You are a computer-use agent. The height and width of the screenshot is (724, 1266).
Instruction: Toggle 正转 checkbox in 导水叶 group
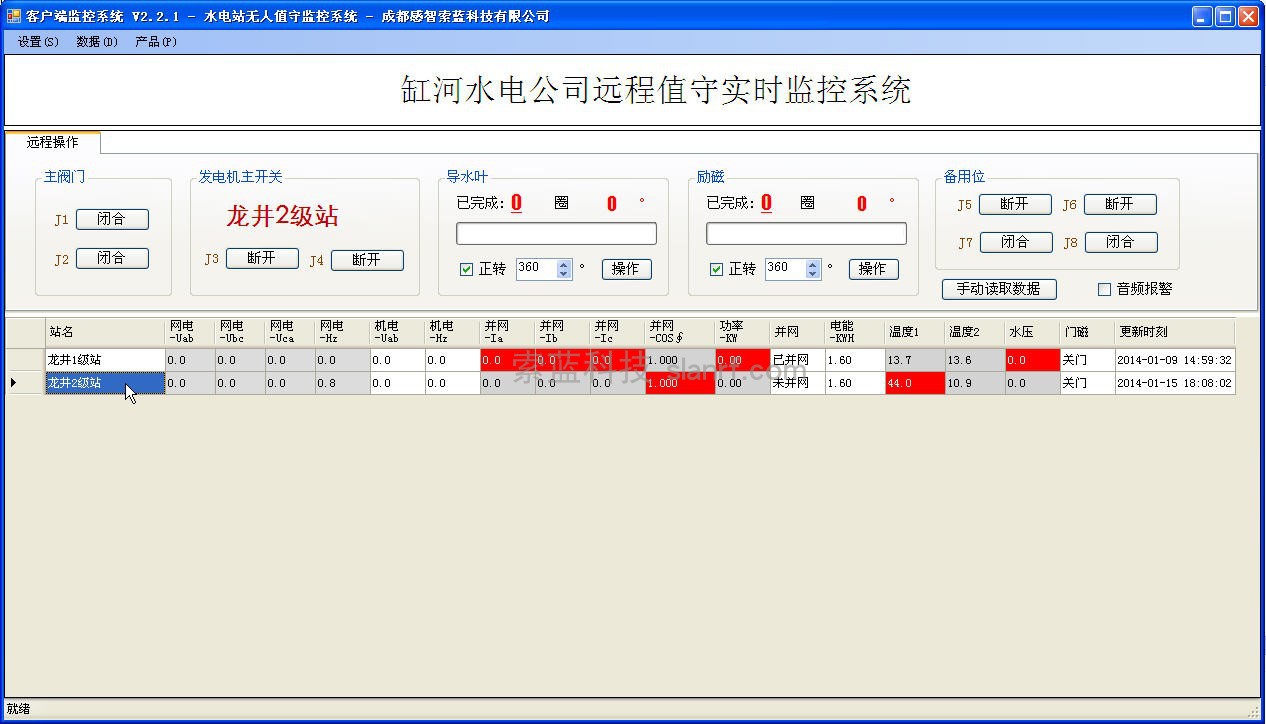[x=466, y=269]
